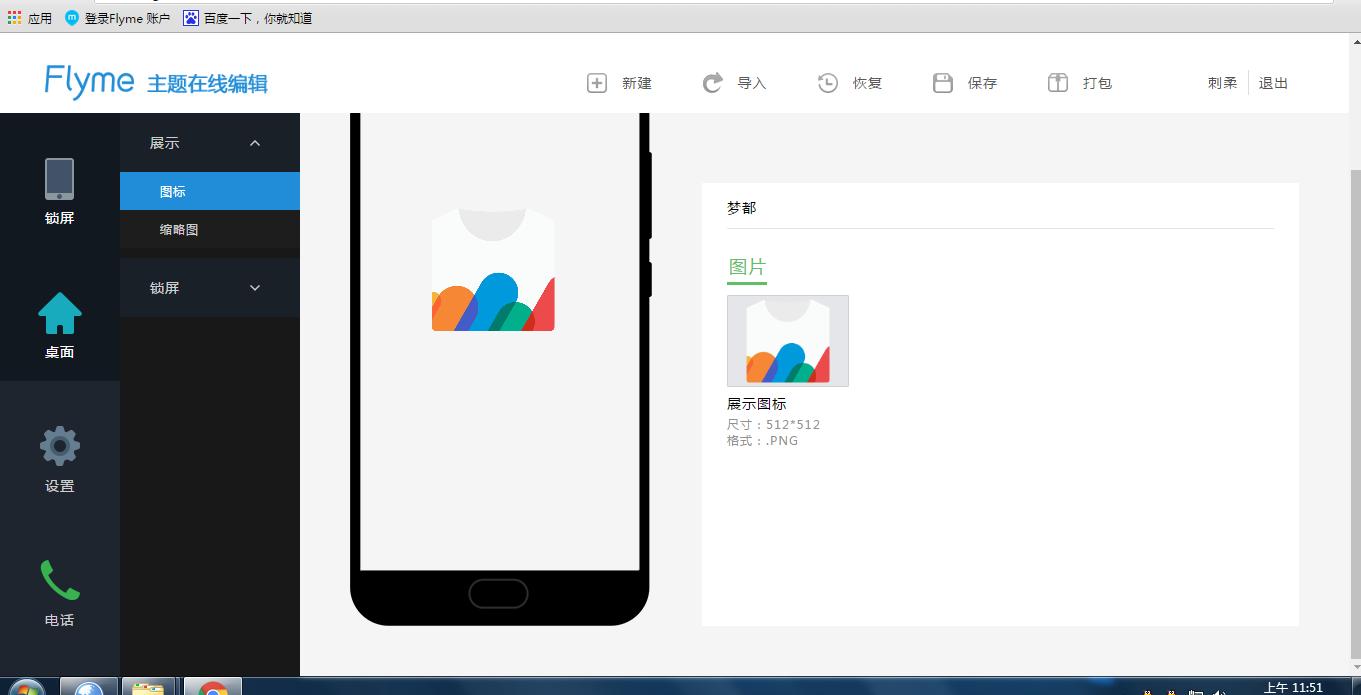Image resolution: width=1361 pixels, height=695 pixels.
Task: Click the 刺柔 account name
Action: [x=1221, y=83]
